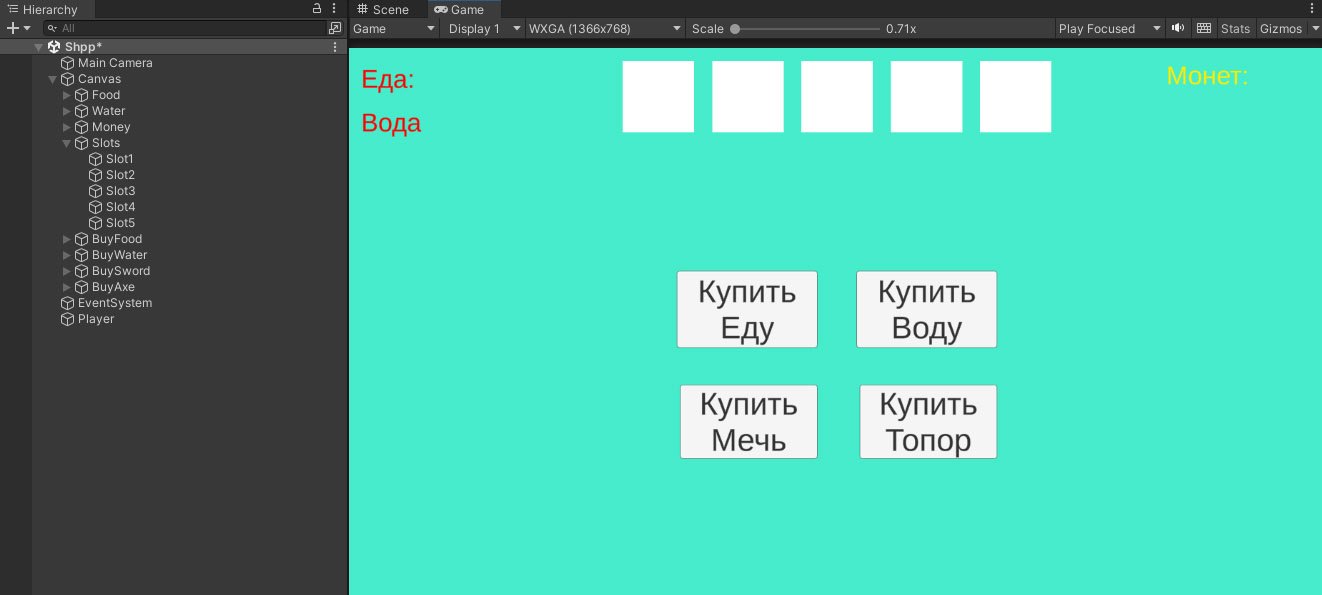Toggle the Gizmos button
The image size is (1322, 595).
tap(1280, 29)
